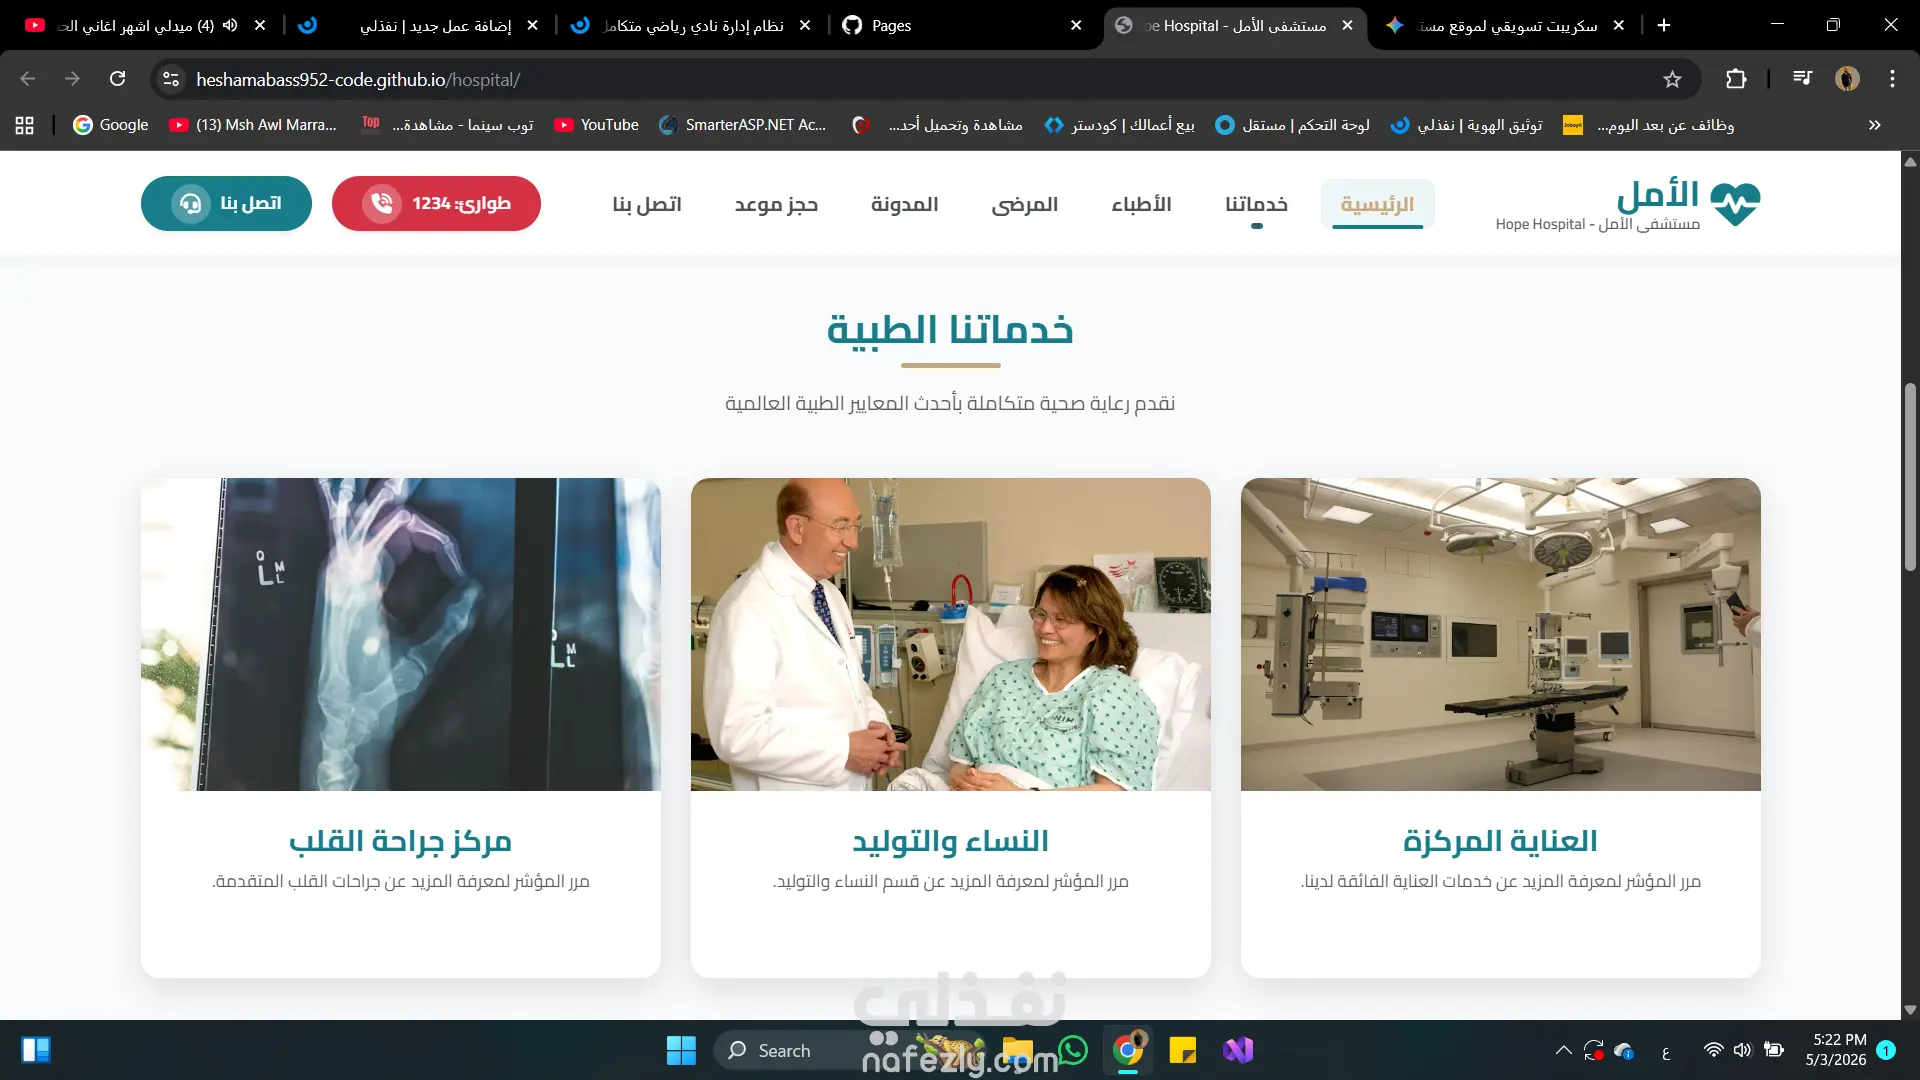Screen dimensions: 1920x1080
Task: Click the scrollbar down arrow
Action: click(x=1910, y=1010)
